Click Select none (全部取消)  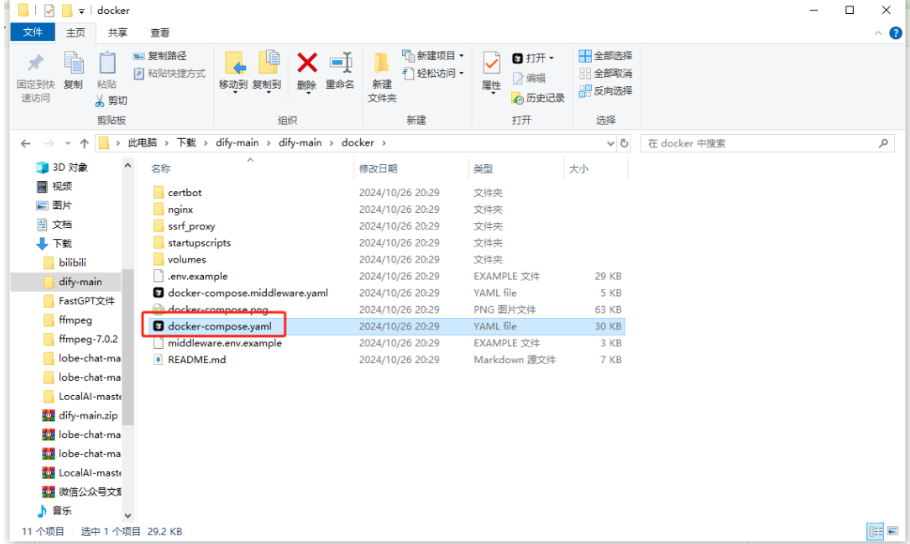(x=605, y=73)
